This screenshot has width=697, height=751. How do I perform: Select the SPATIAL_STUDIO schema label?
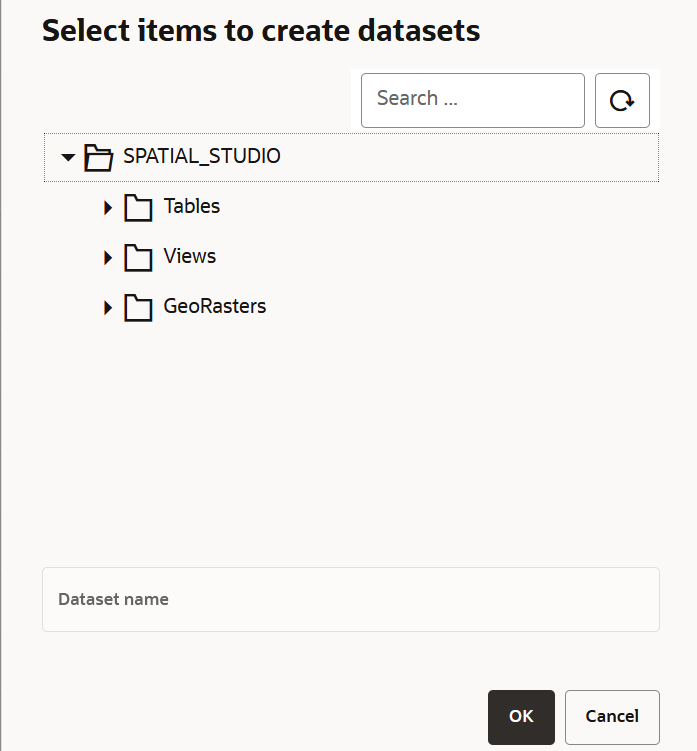coord(201,156)
